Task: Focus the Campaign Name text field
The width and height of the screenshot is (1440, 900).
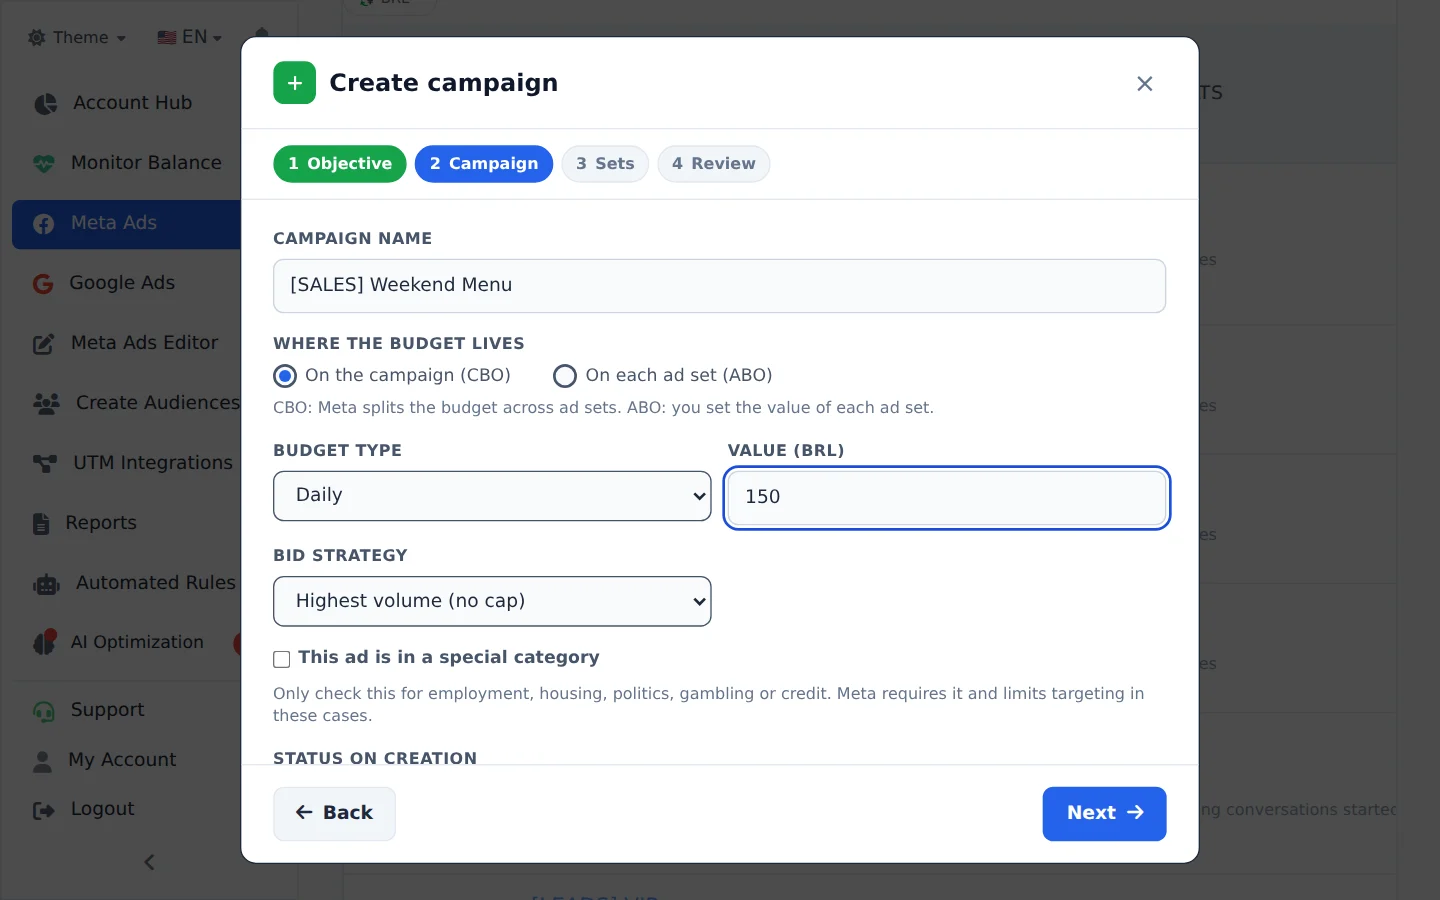Action: click(719, 286)
